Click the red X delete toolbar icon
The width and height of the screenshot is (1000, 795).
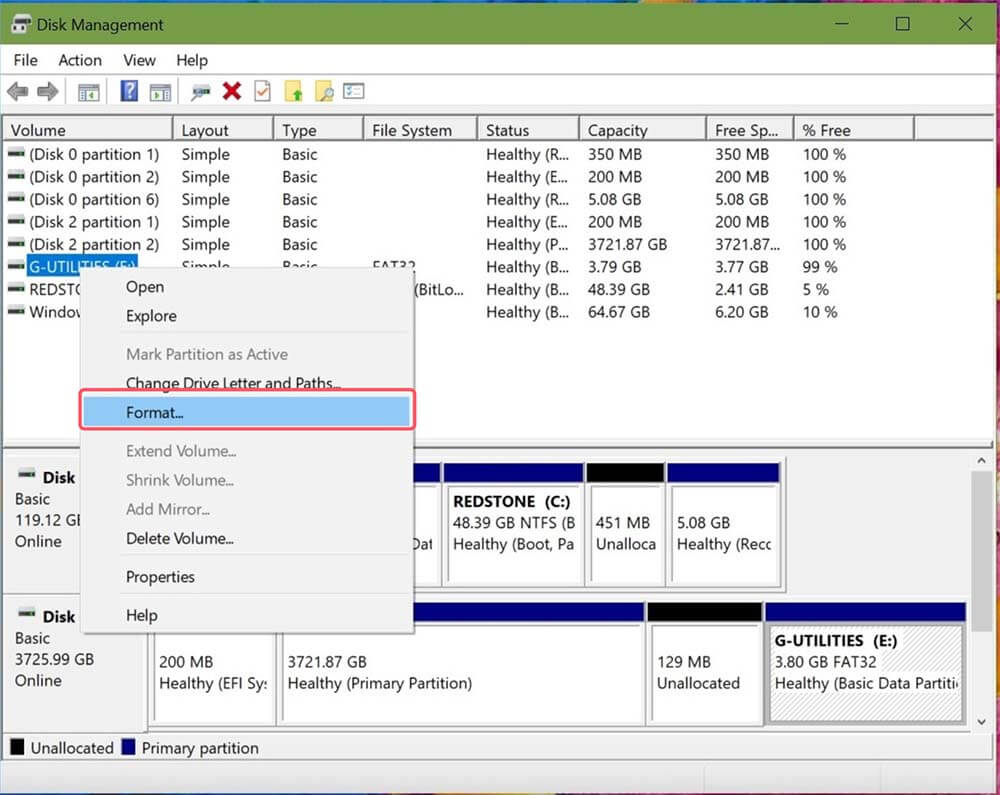(231, 91)
